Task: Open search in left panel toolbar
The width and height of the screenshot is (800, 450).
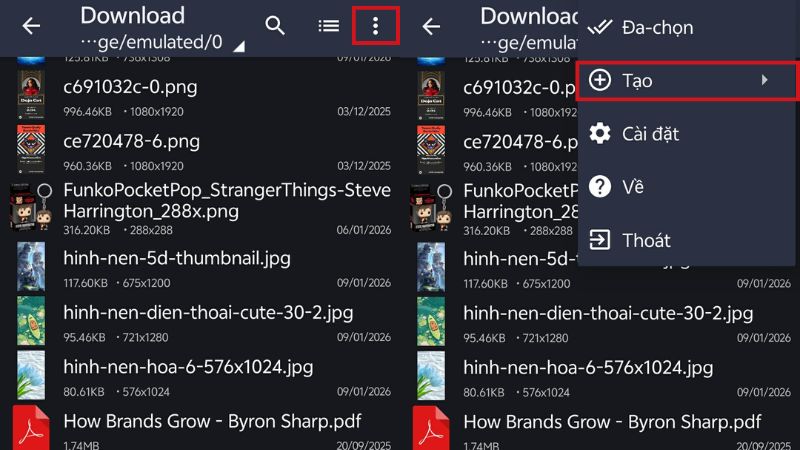Action: pyautogui.click(x=275, y=25)
